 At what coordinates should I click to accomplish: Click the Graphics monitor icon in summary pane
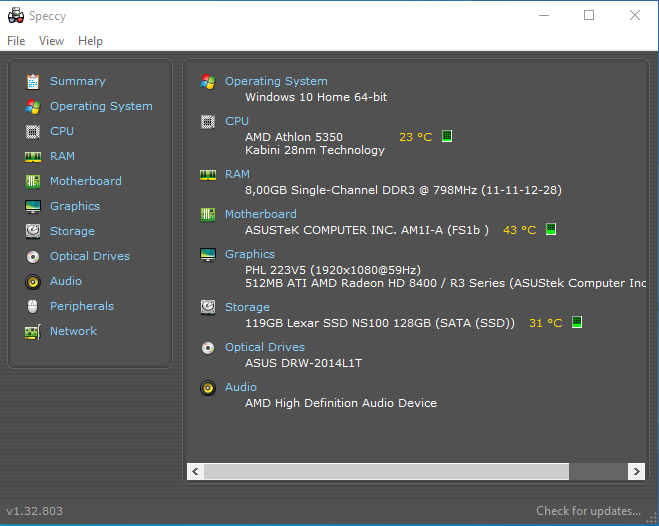(208, 255)
